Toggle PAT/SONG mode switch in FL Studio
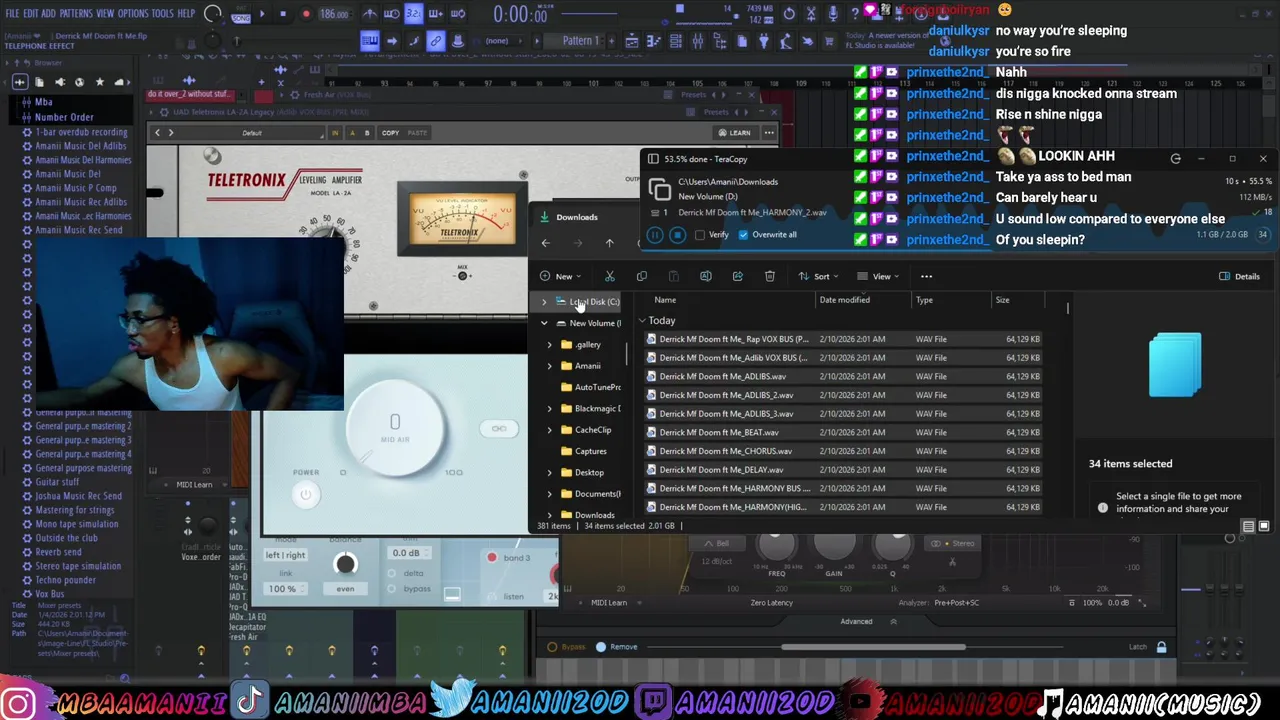 tap(240, 14)
